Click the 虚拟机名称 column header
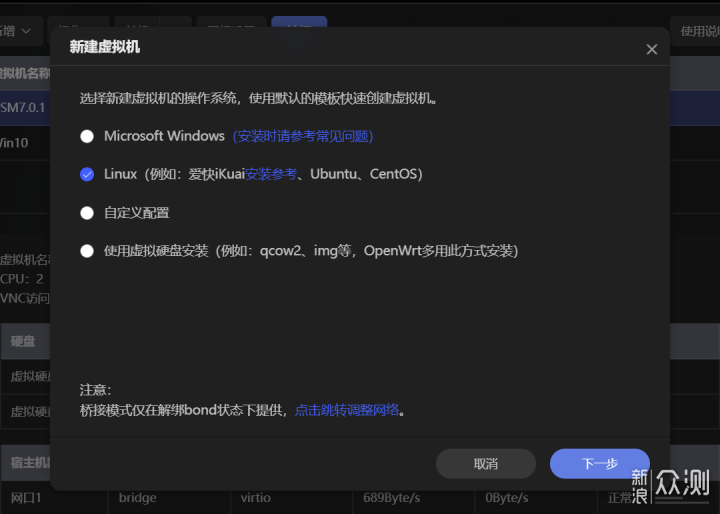The width and height of the screenshot is (720, 514). (24, 73)
